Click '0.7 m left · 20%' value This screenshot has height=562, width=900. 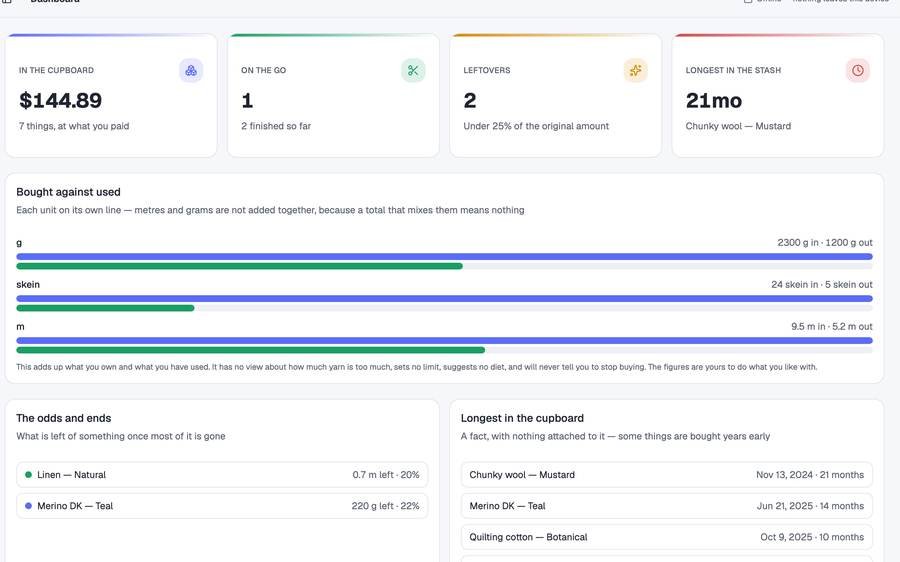386,475
